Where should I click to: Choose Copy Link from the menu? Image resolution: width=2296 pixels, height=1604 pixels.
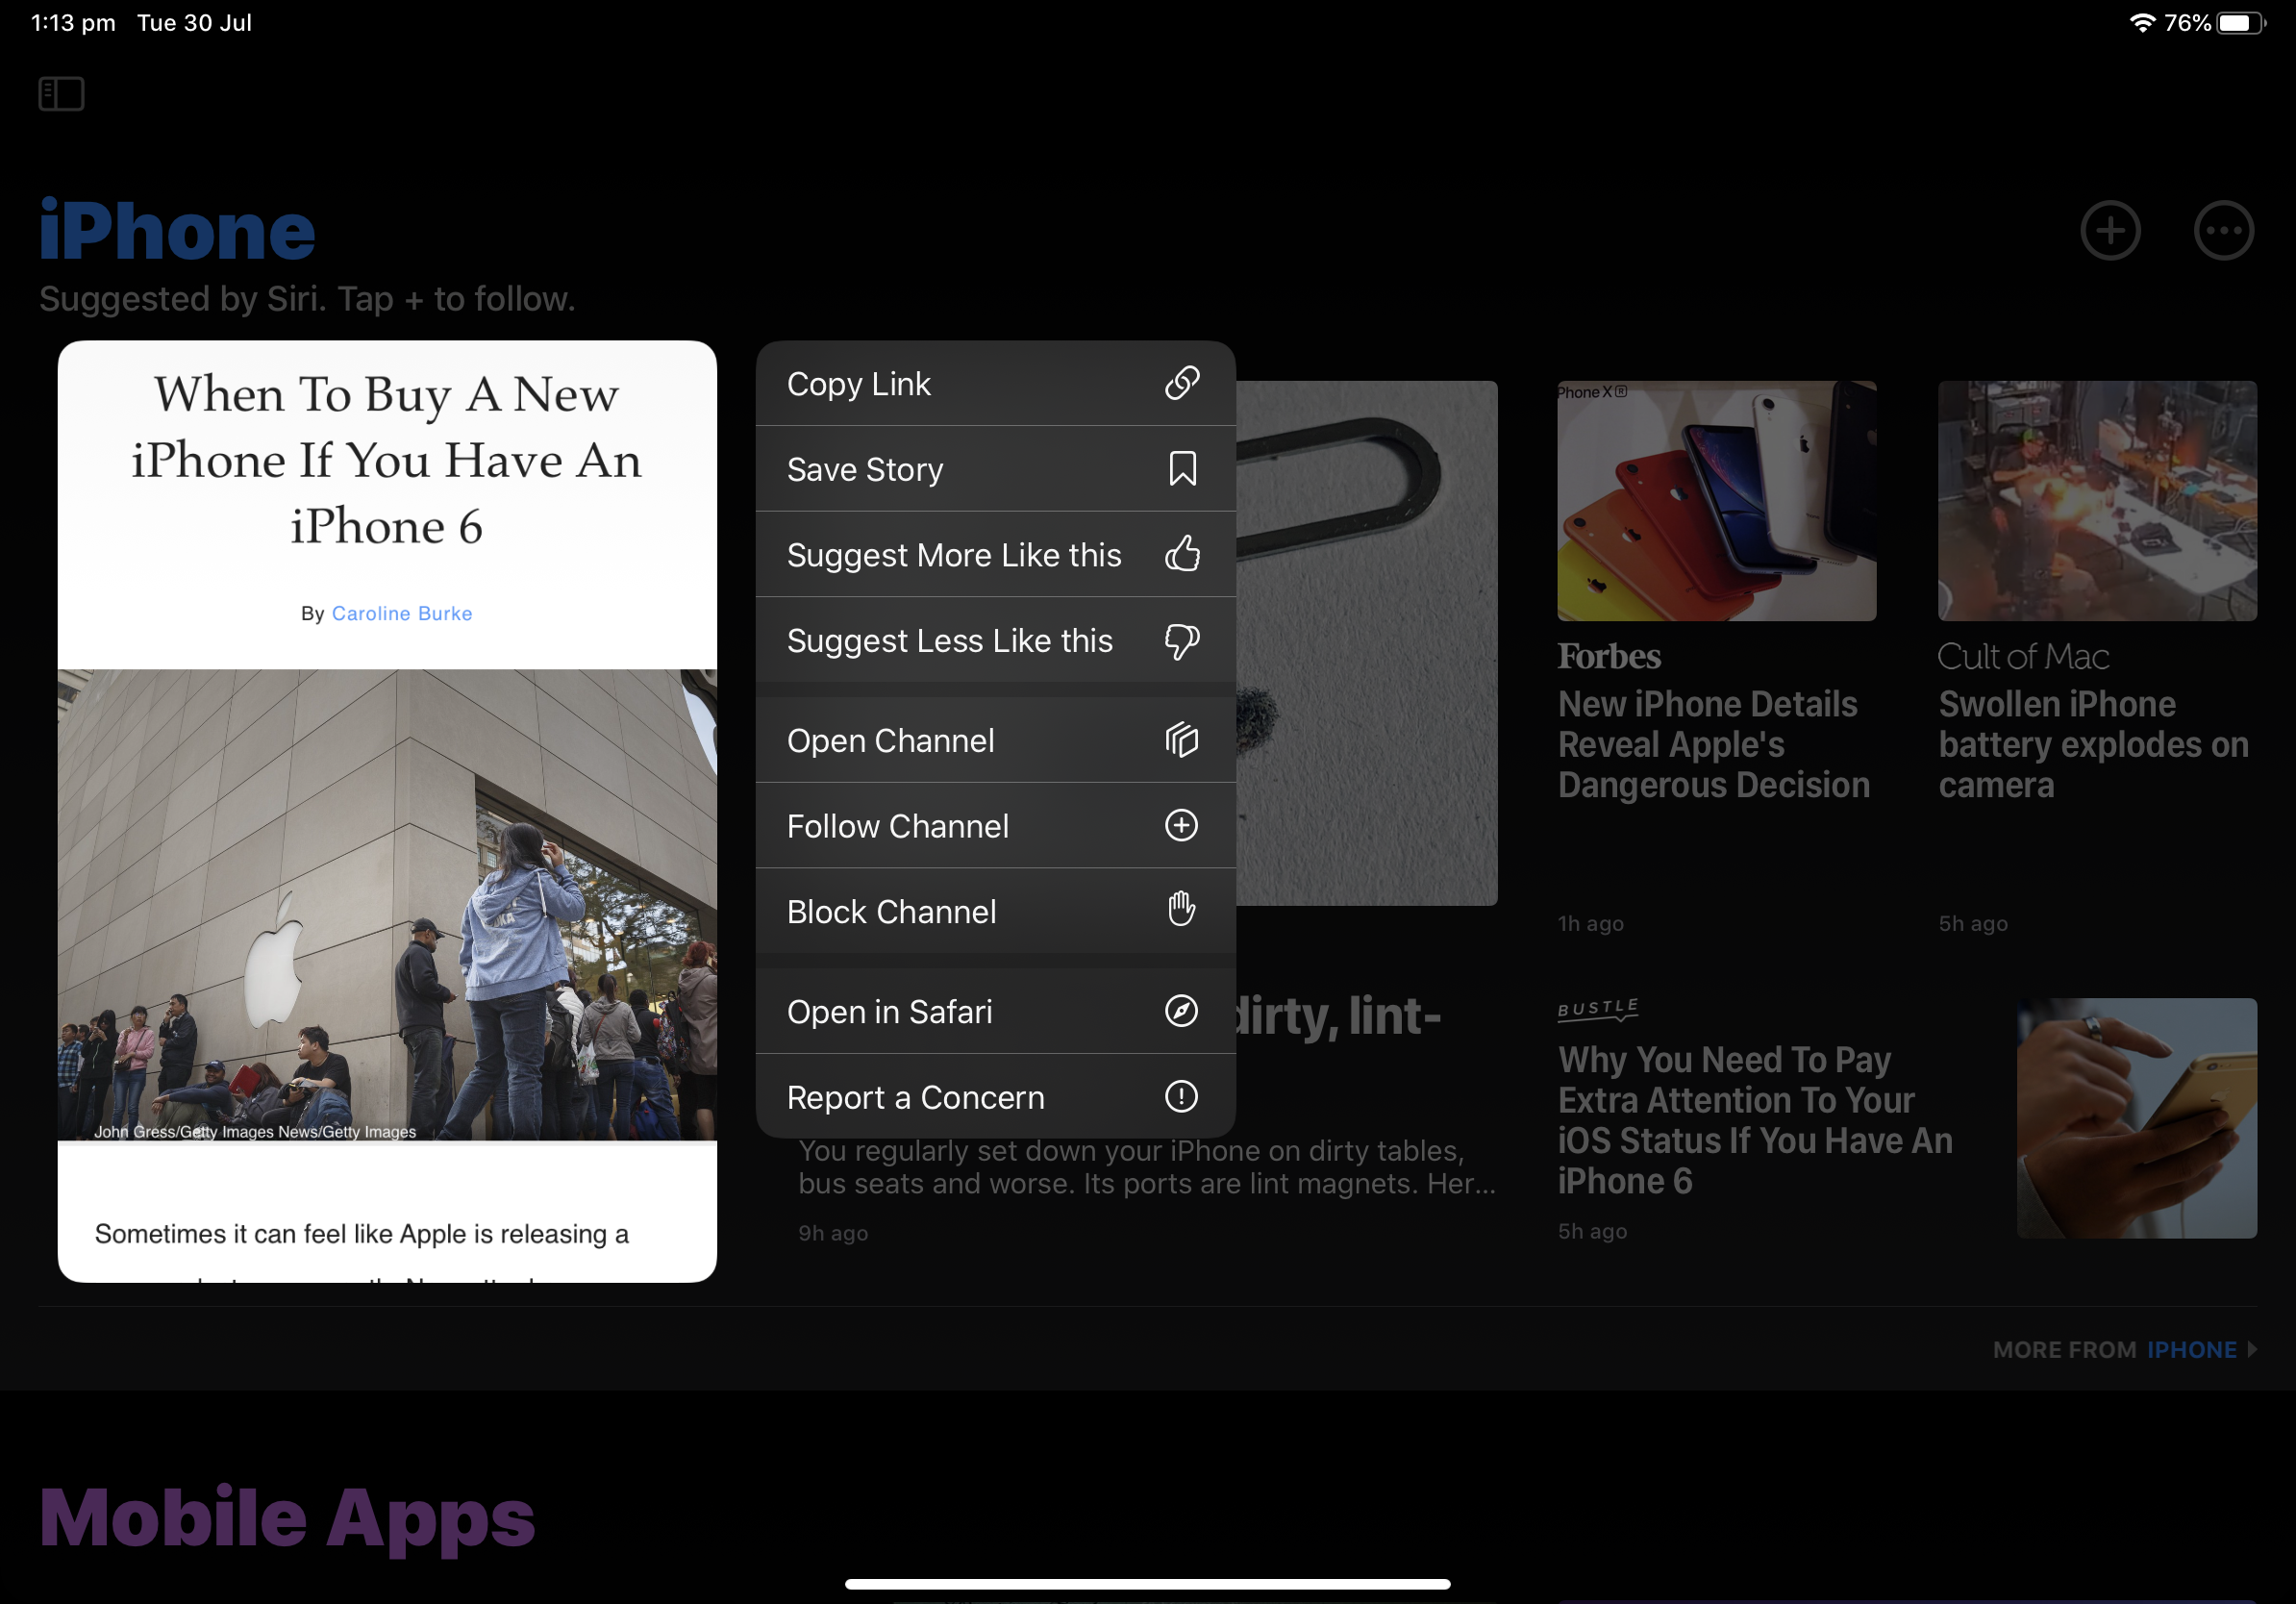pyautogui.click(x=995, y=383)
